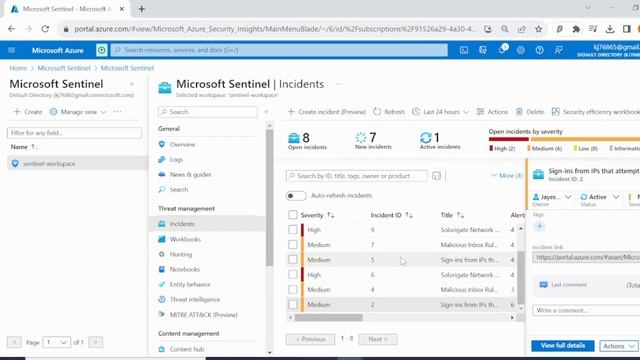Open Cloud Shell from the top bar

(x=464, y=50)
